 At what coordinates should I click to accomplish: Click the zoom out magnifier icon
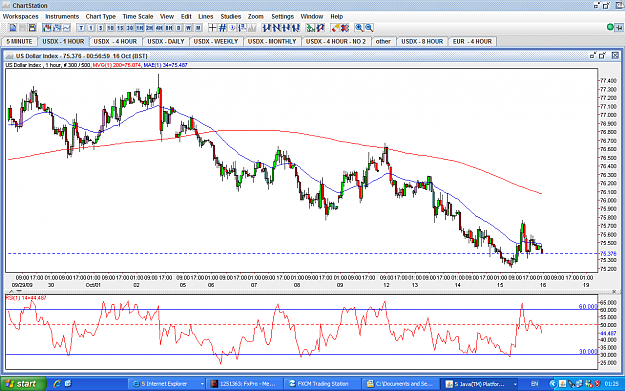click(369, 28)
